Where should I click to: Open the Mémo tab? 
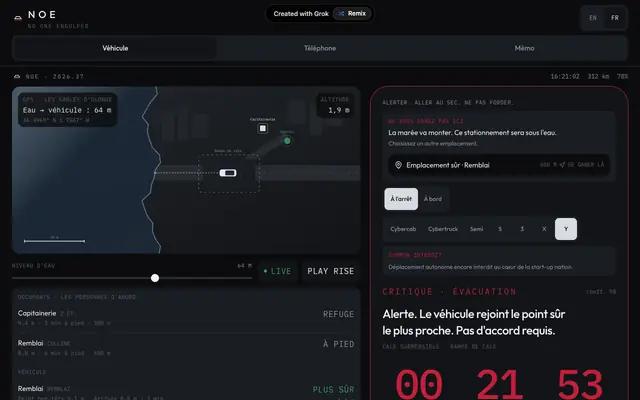[524, 48]
